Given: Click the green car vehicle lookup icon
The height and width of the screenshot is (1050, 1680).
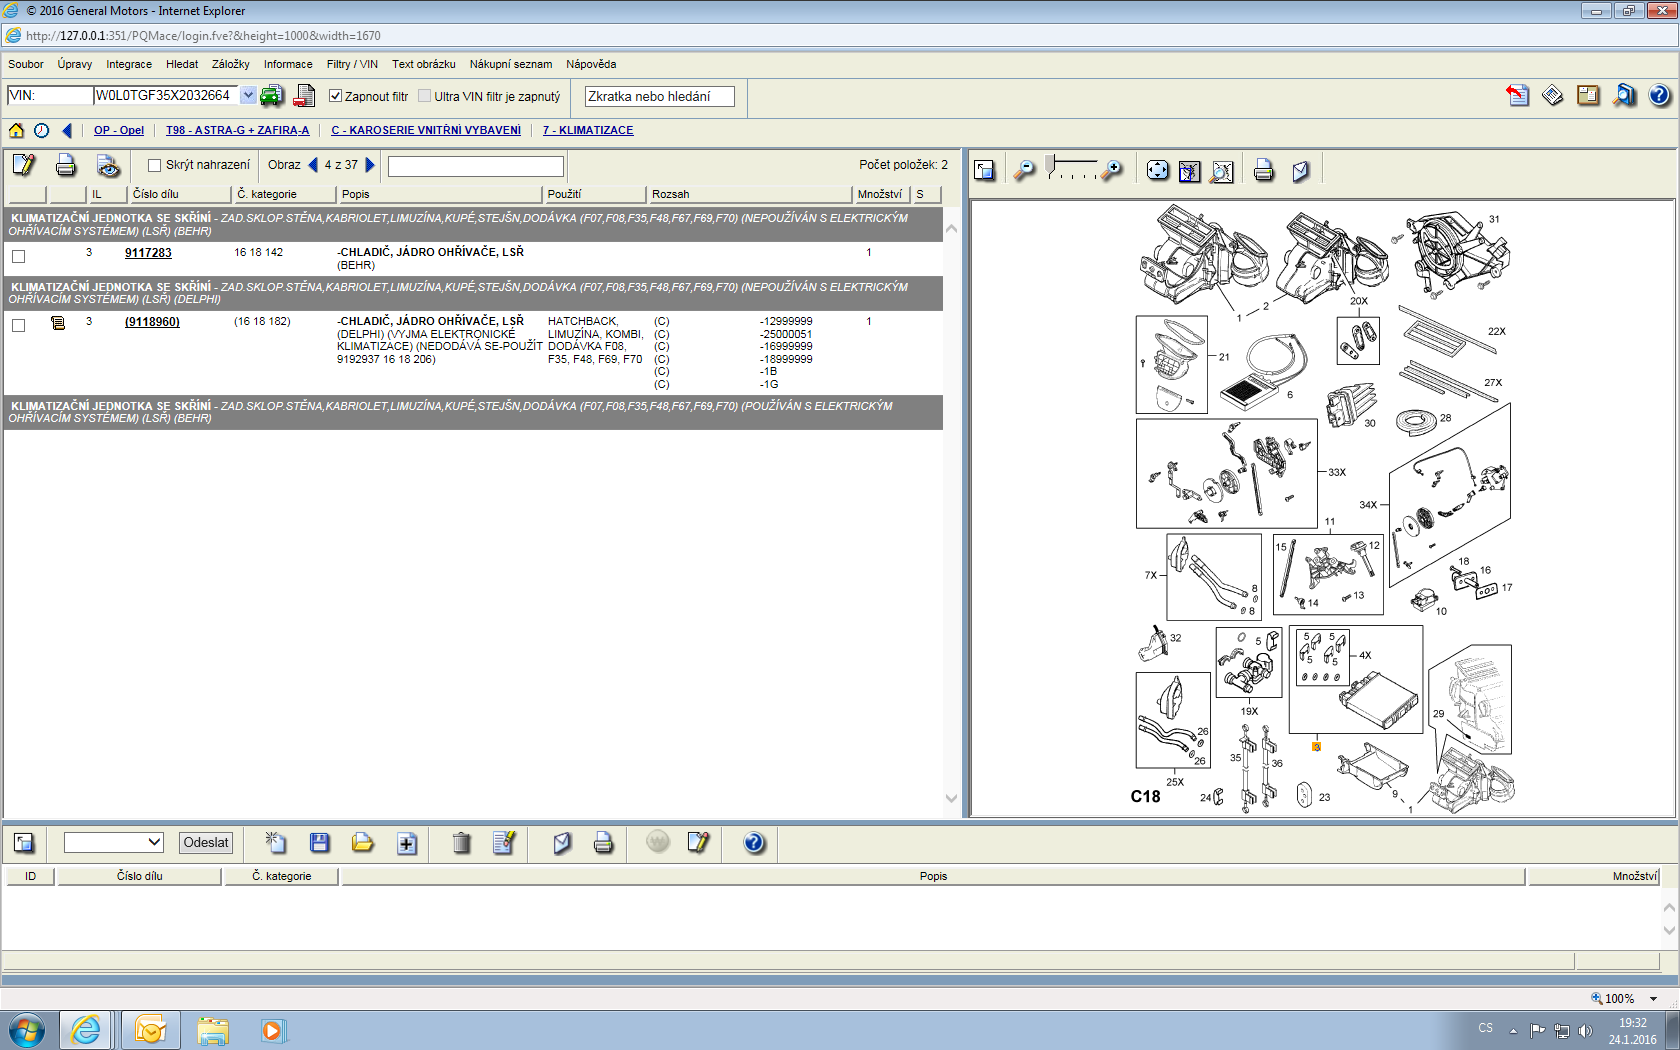Looking at the screenshot, I should coord(271,96).
